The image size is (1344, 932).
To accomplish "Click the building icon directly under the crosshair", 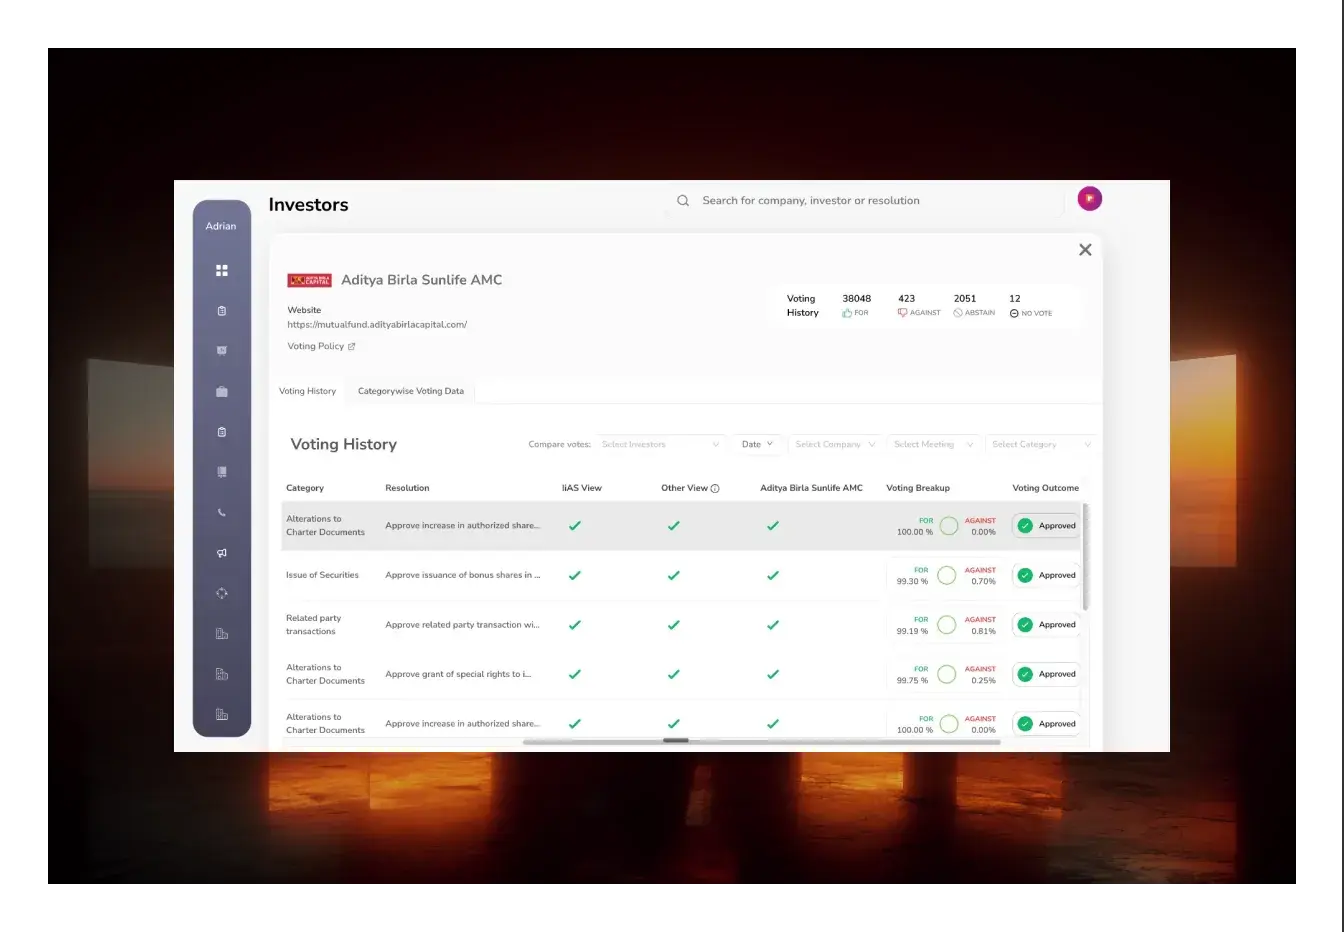I will [x=222, y=634].
